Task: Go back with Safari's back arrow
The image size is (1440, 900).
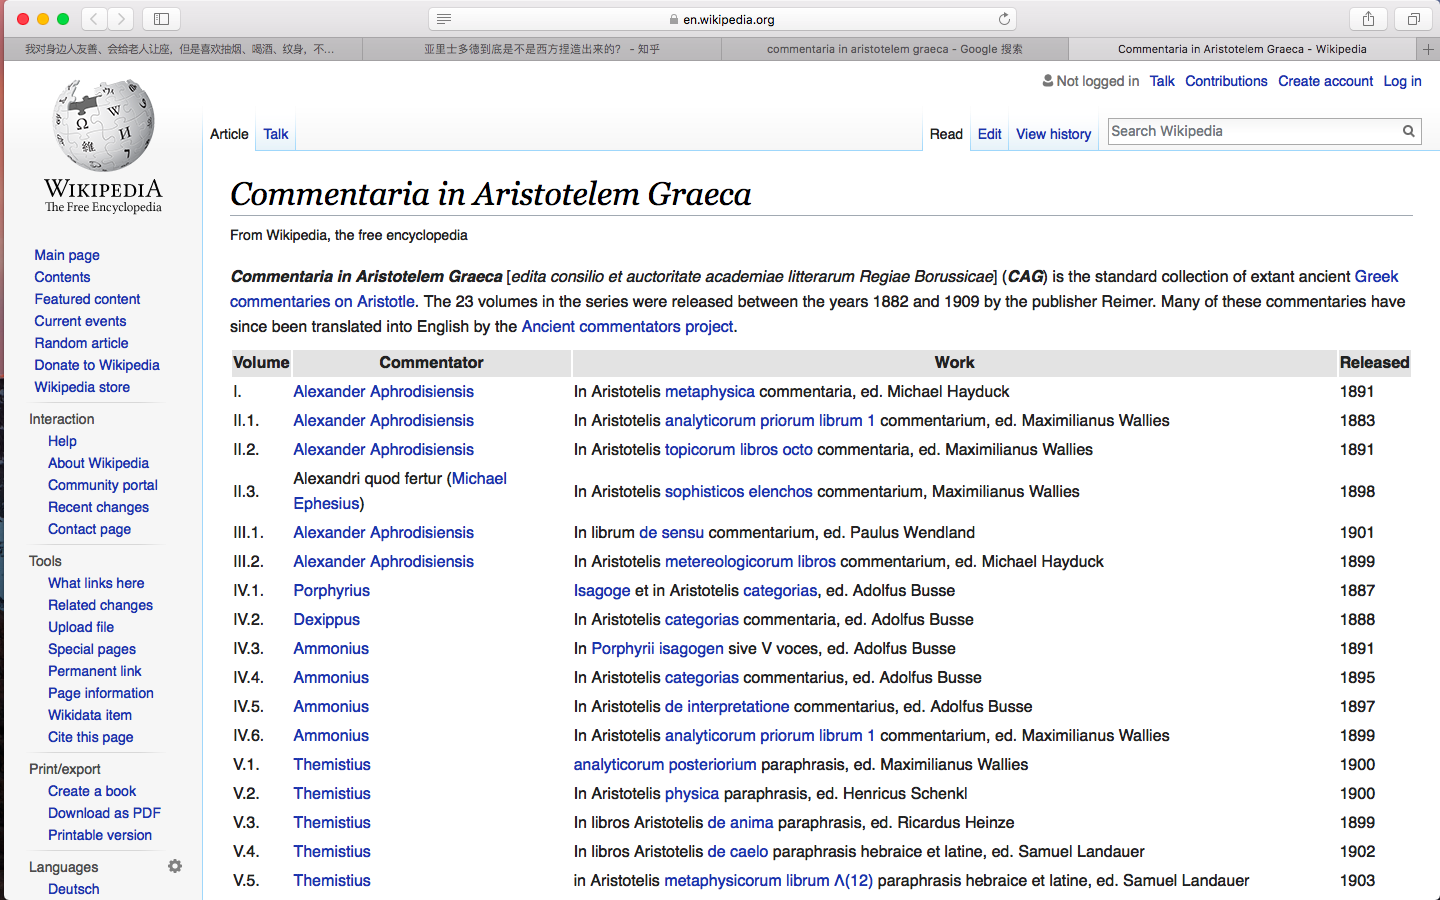Action: point(94,19)
